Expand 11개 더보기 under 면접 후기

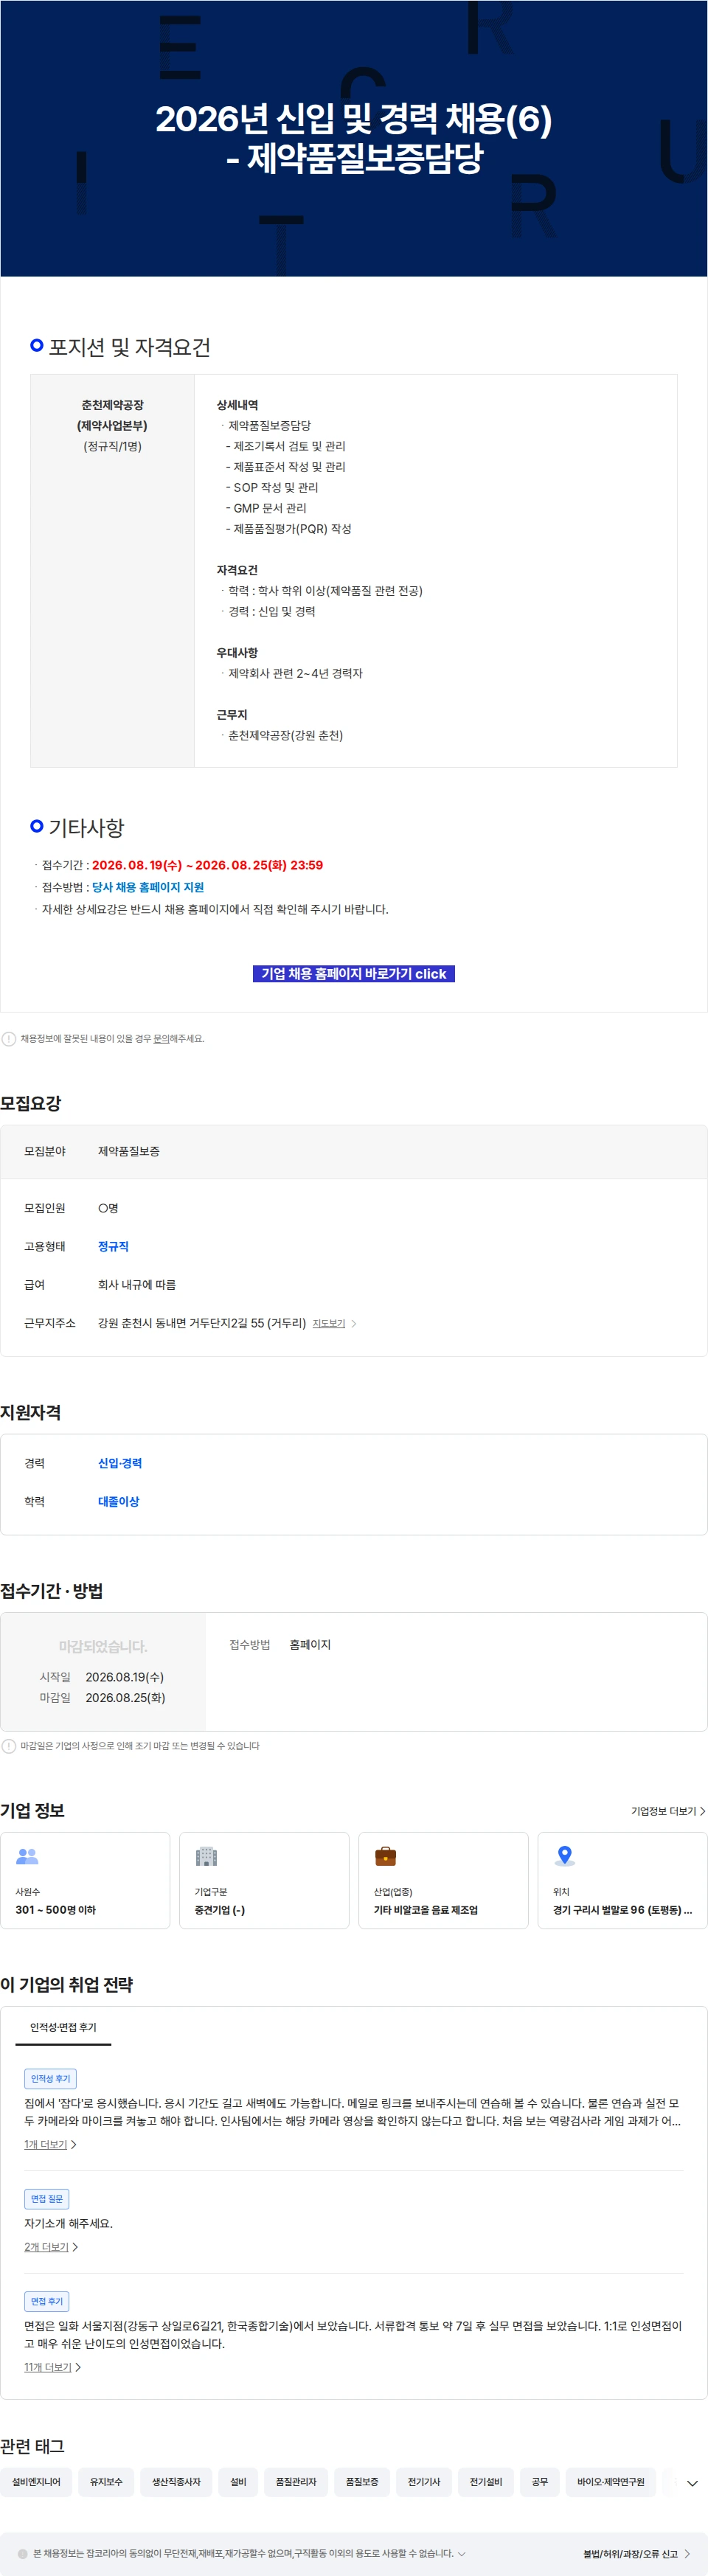click(x=52, y=2367)
